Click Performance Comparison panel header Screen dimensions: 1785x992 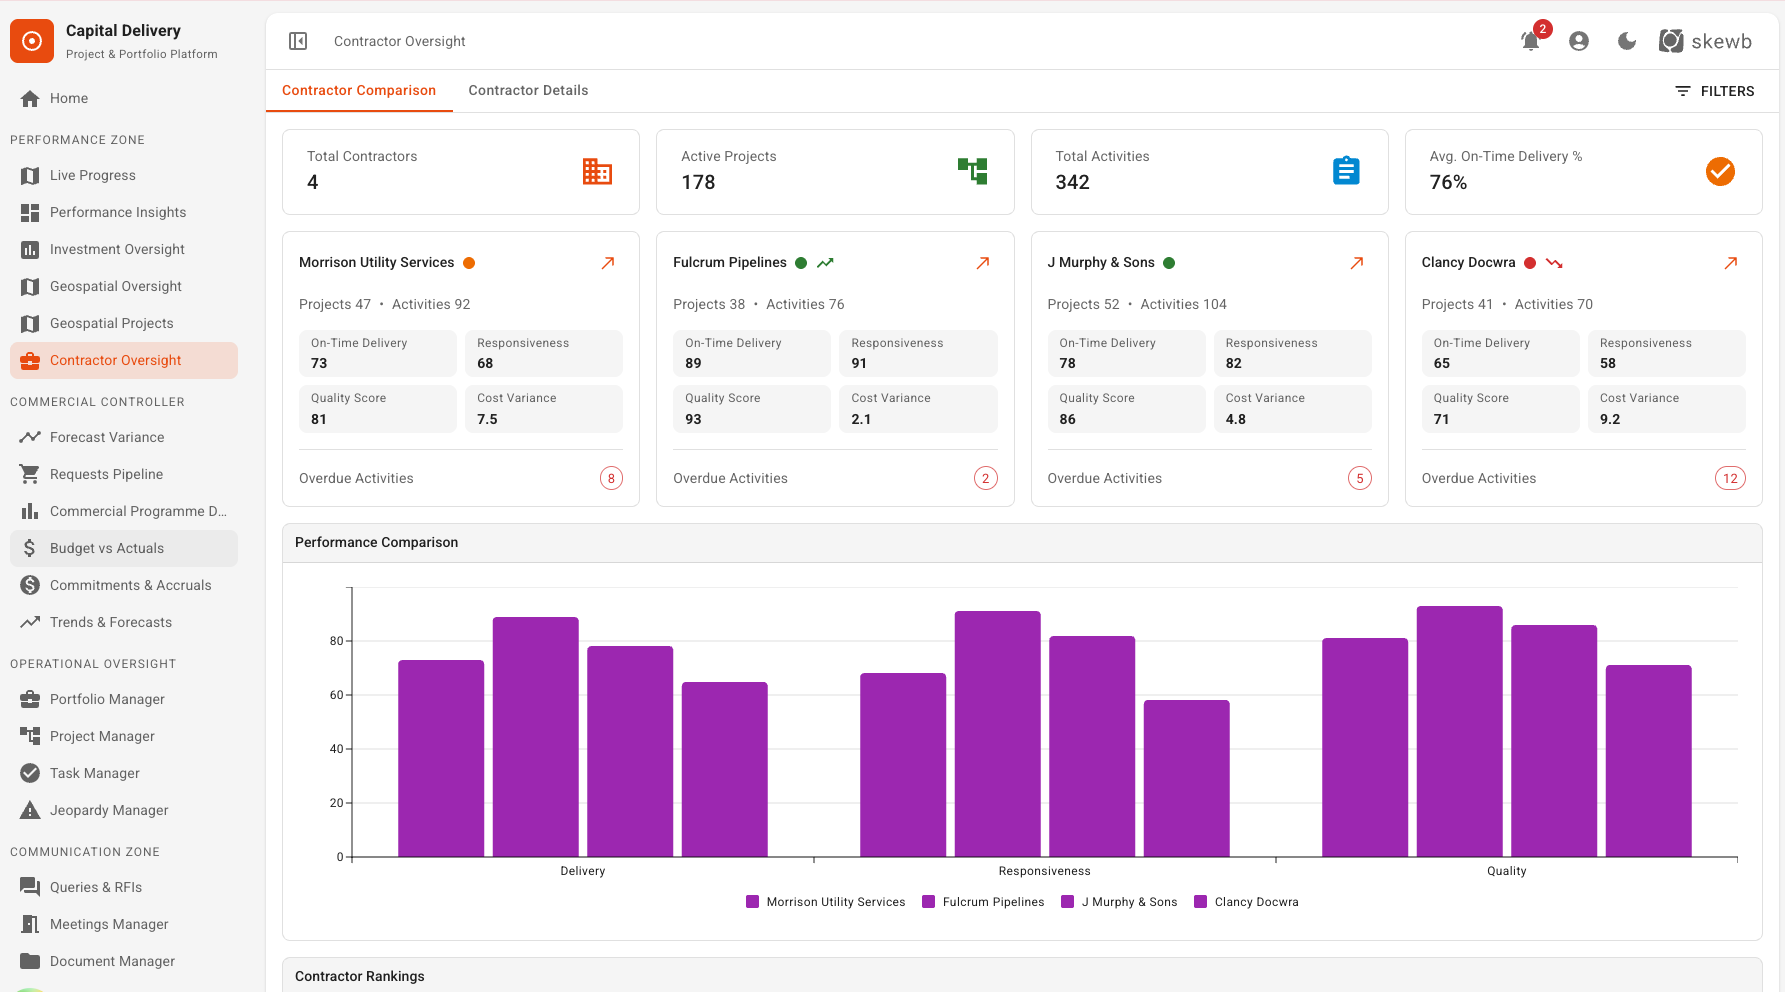pos(1022,542)
